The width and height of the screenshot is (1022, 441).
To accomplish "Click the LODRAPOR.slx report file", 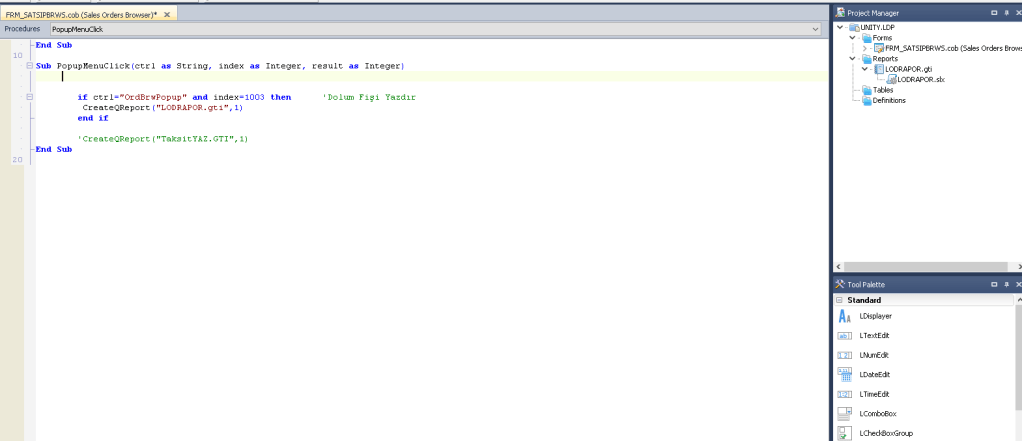I will click(x=921, y=79).
